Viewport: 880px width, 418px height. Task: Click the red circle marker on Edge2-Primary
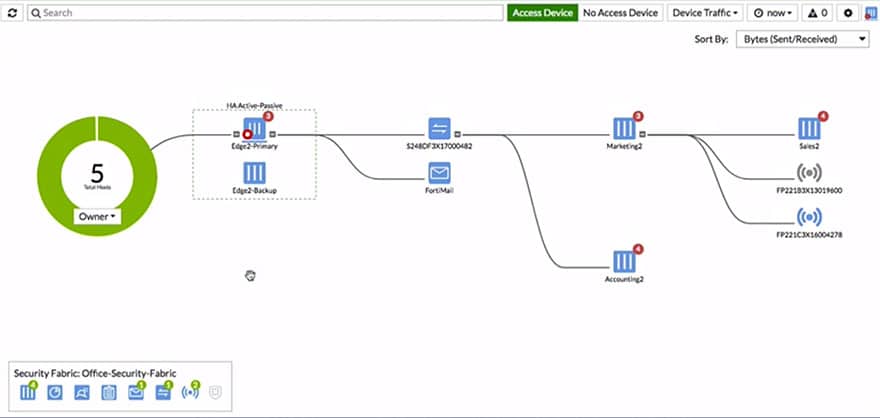coord(246,135)
